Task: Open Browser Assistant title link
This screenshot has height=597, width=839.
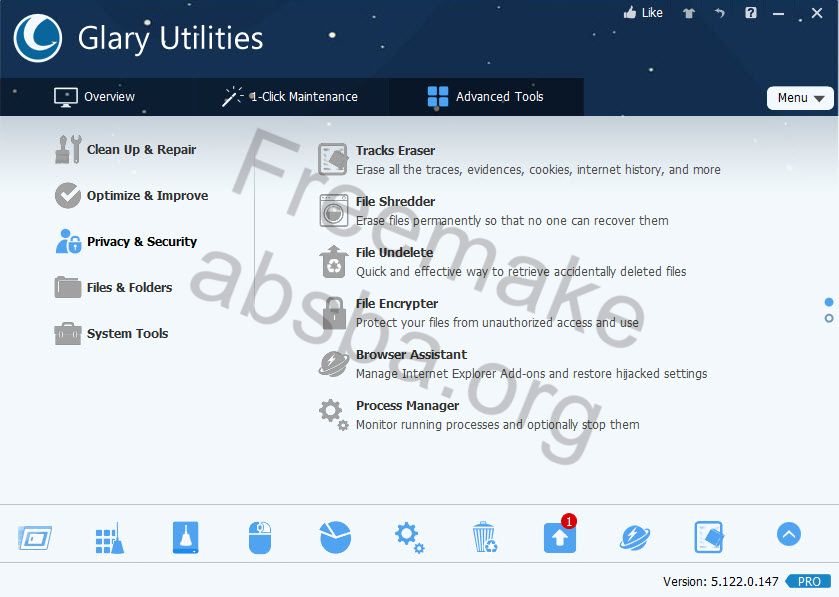Action: tap(411, 354)
